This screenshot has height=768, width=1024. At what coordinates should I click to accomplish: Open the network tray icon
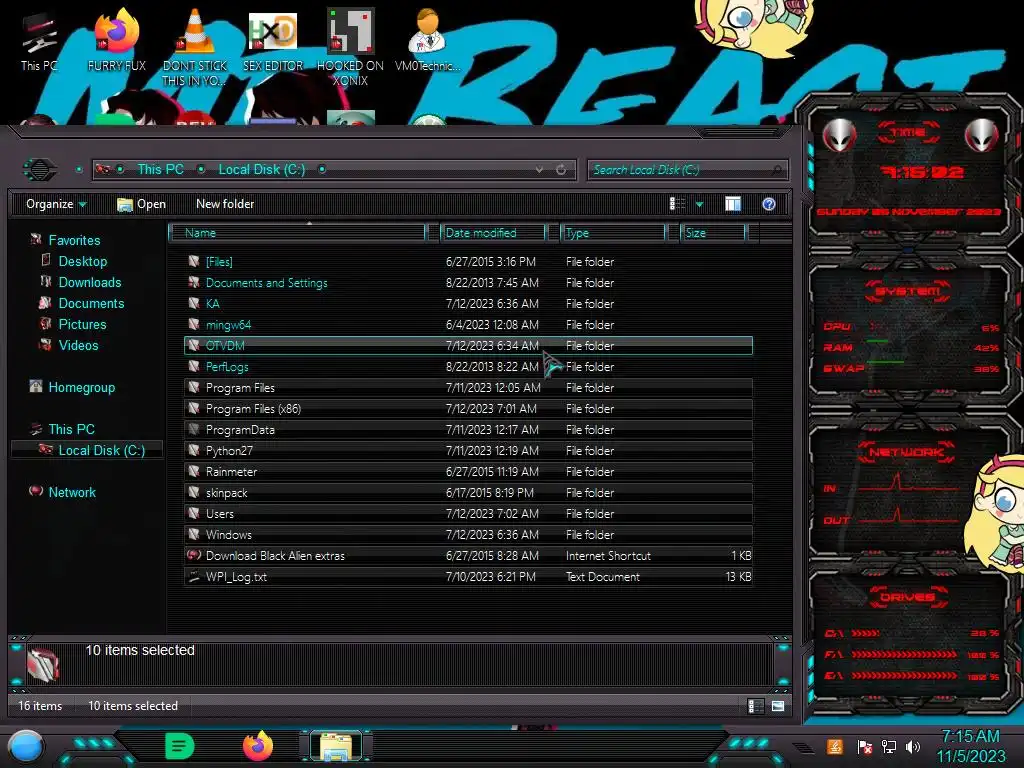tap(888, 747)
